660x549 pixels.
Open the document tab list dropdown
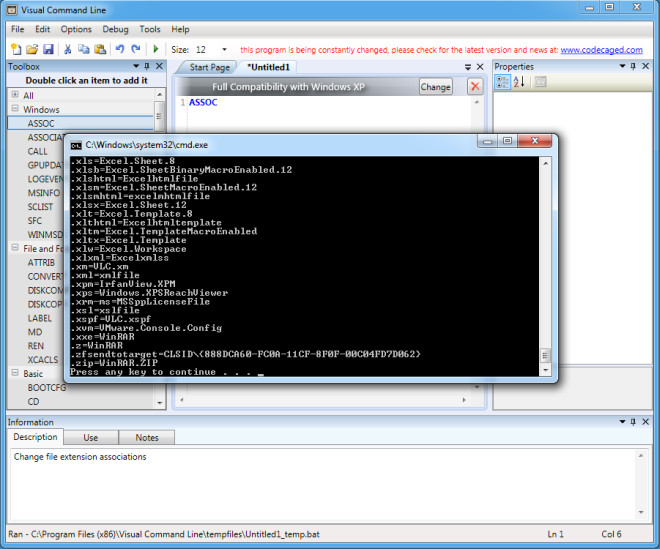tap(468, 67)
